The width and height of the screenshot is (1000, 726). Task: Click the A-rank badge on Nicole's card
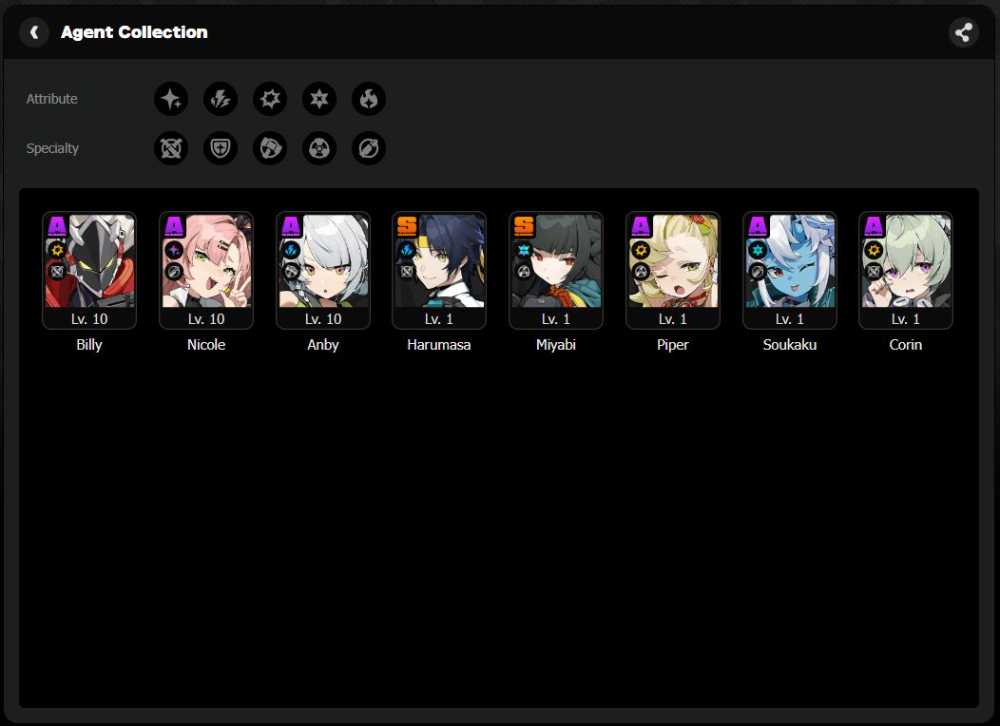173,226
